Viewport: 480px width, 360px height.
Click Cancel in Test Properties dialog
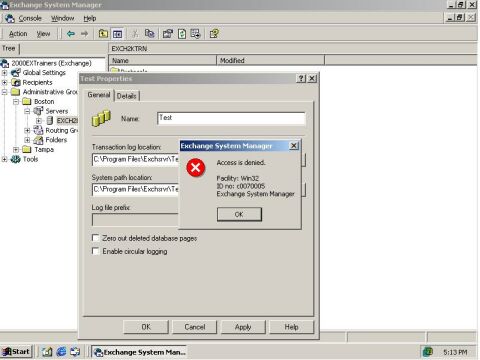point(195,327)
